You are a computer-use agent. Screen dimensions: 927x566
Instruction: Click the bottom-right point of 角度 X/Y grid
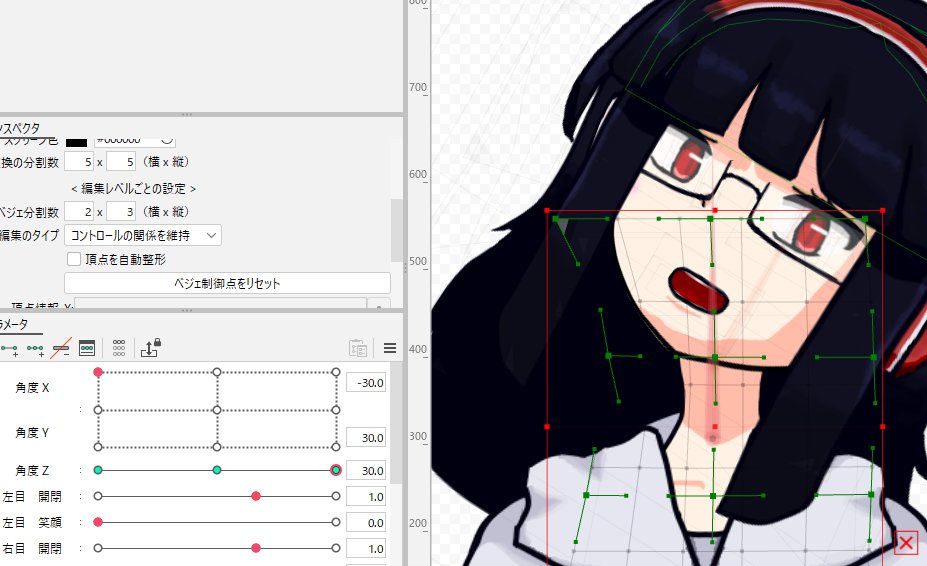coord(336,447)
